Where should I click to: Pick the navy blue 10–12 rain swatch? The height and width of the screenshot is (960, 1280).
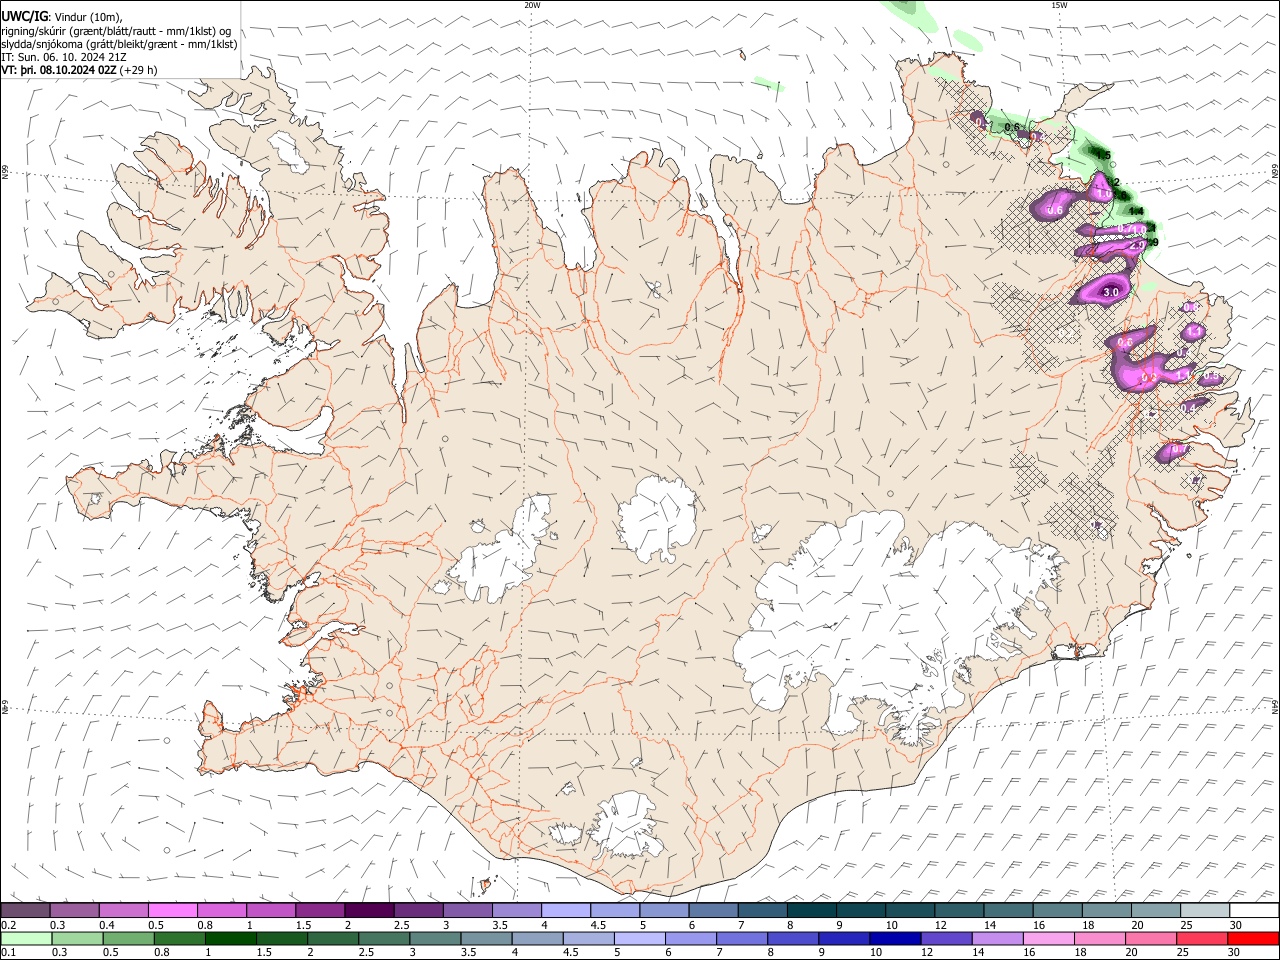895,938
